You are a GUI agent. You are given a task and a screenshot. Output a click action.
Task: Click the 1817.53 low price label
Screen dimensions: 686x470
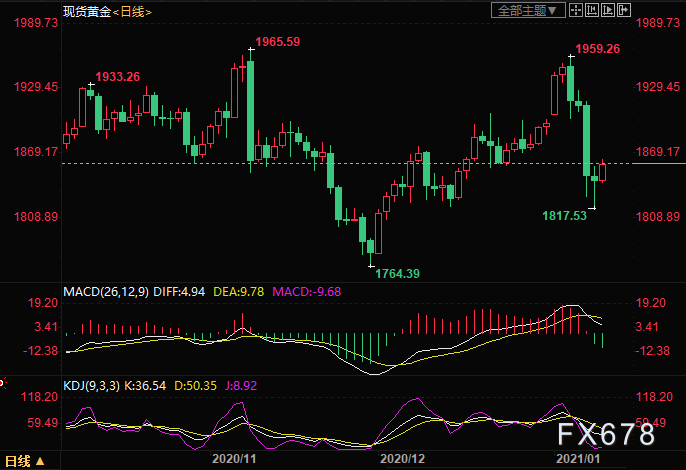(x=564, y=215)
